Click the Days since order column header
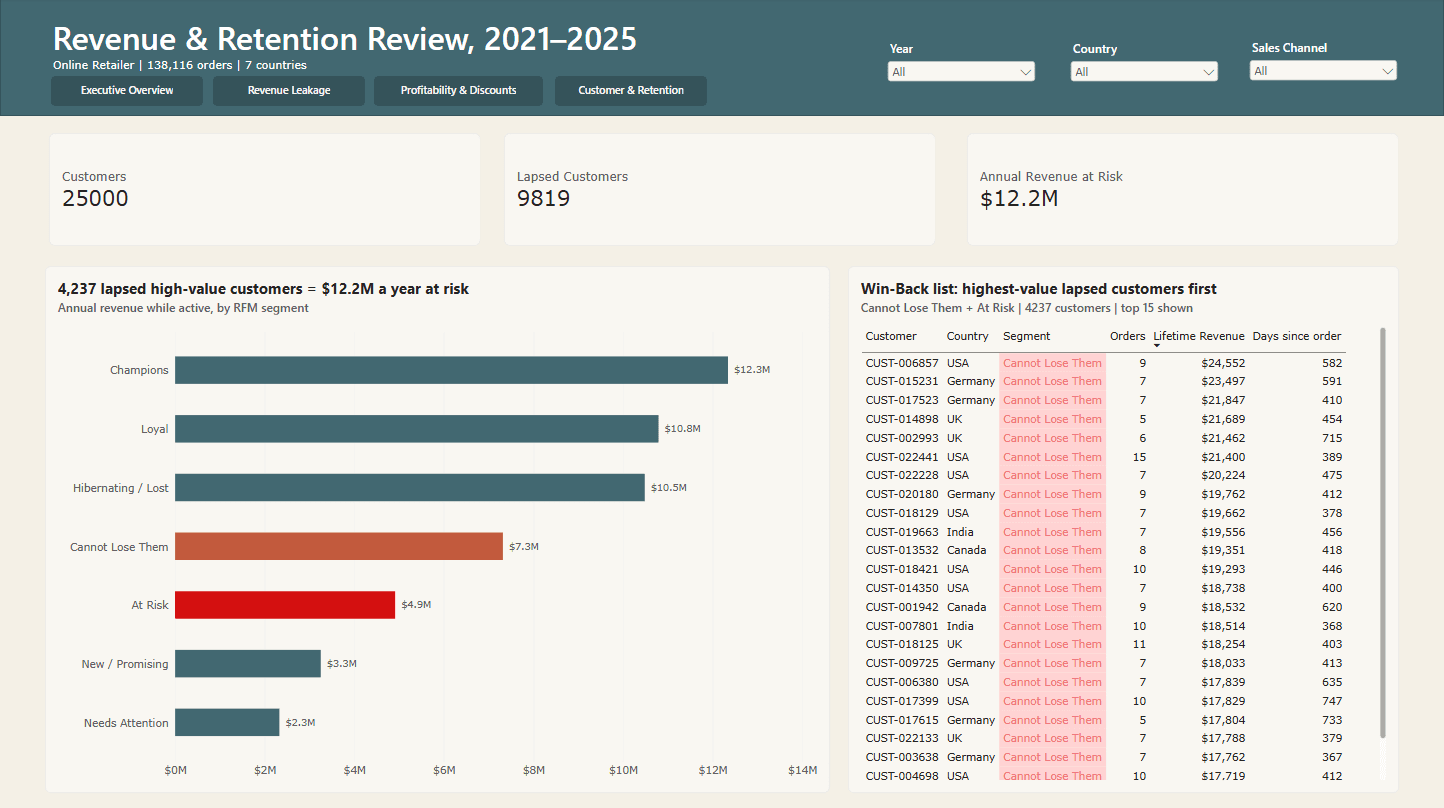The width and height of the screenshot is (1444, 808). pyautogui.click(x=1297, y=337)
